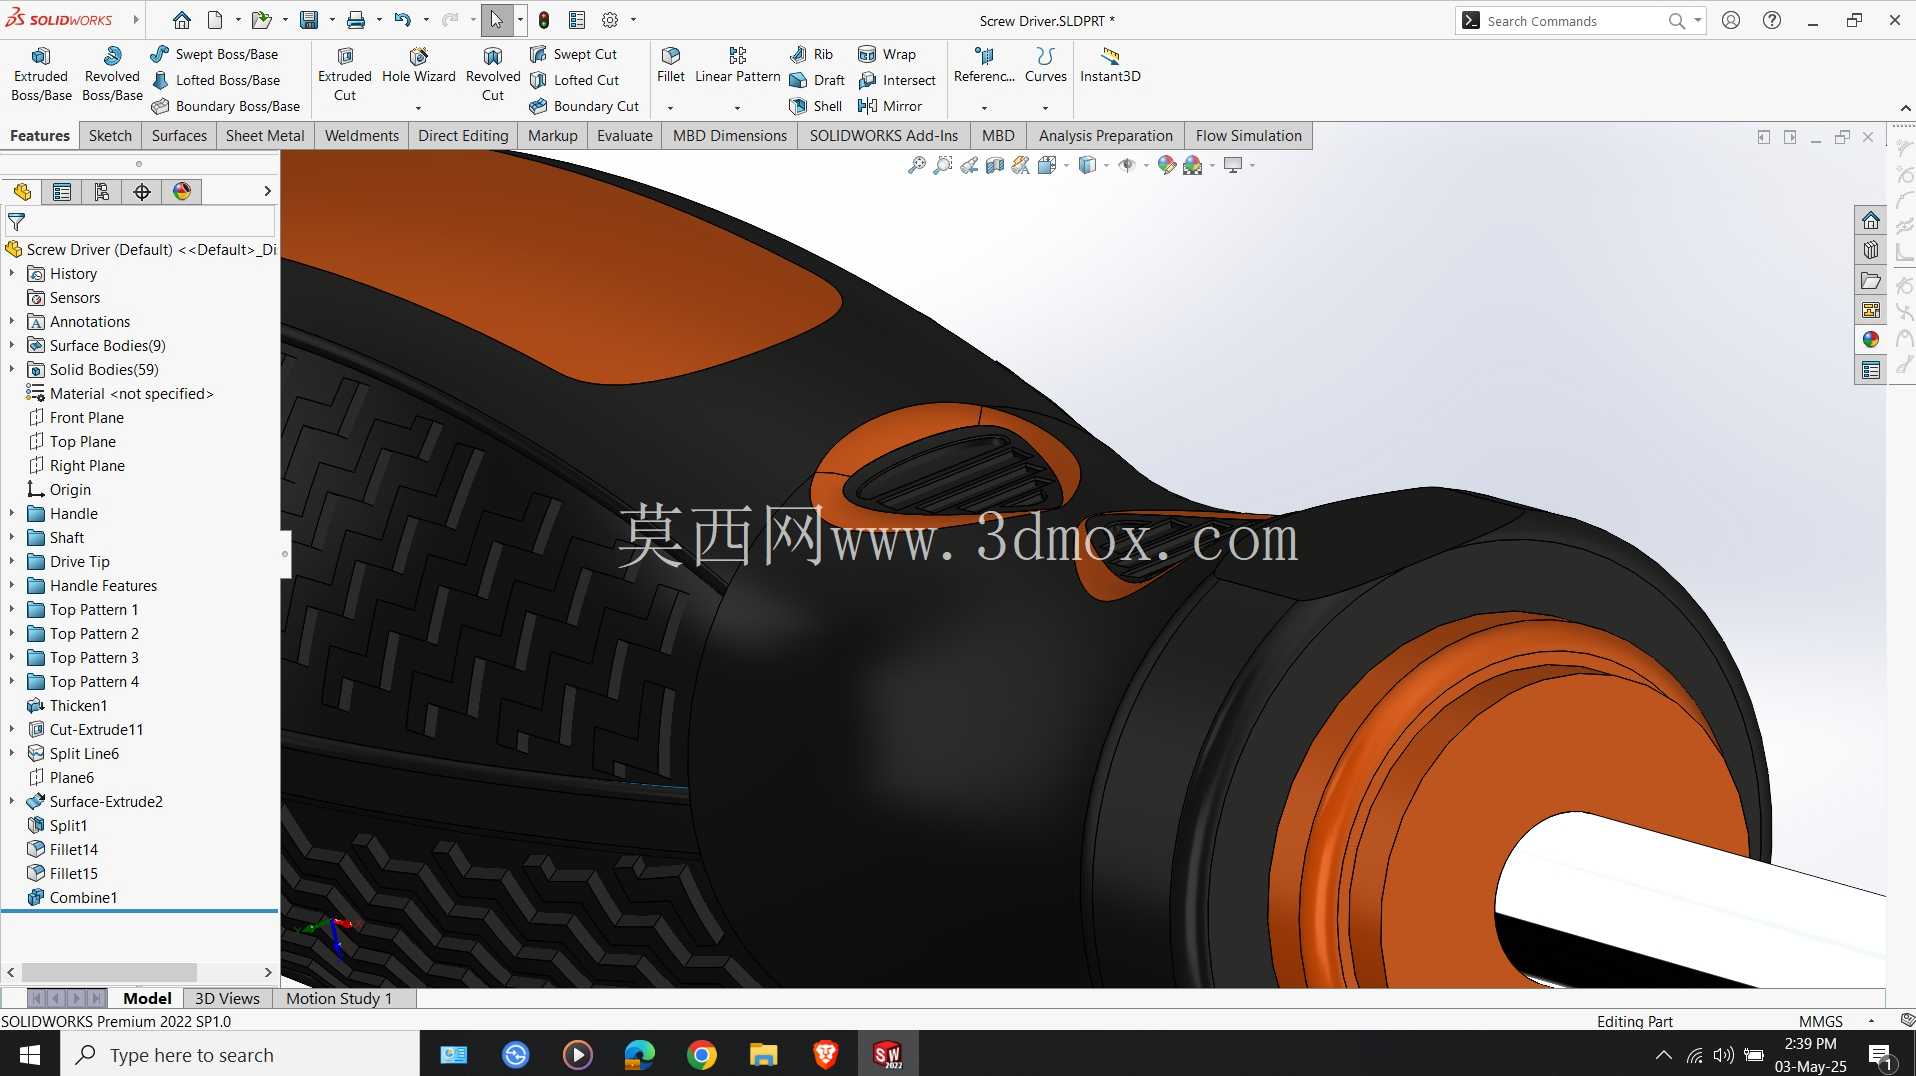Expand the Handle folder
The width and height of the screenshot is (1916, 1076).
click(12, 513)
